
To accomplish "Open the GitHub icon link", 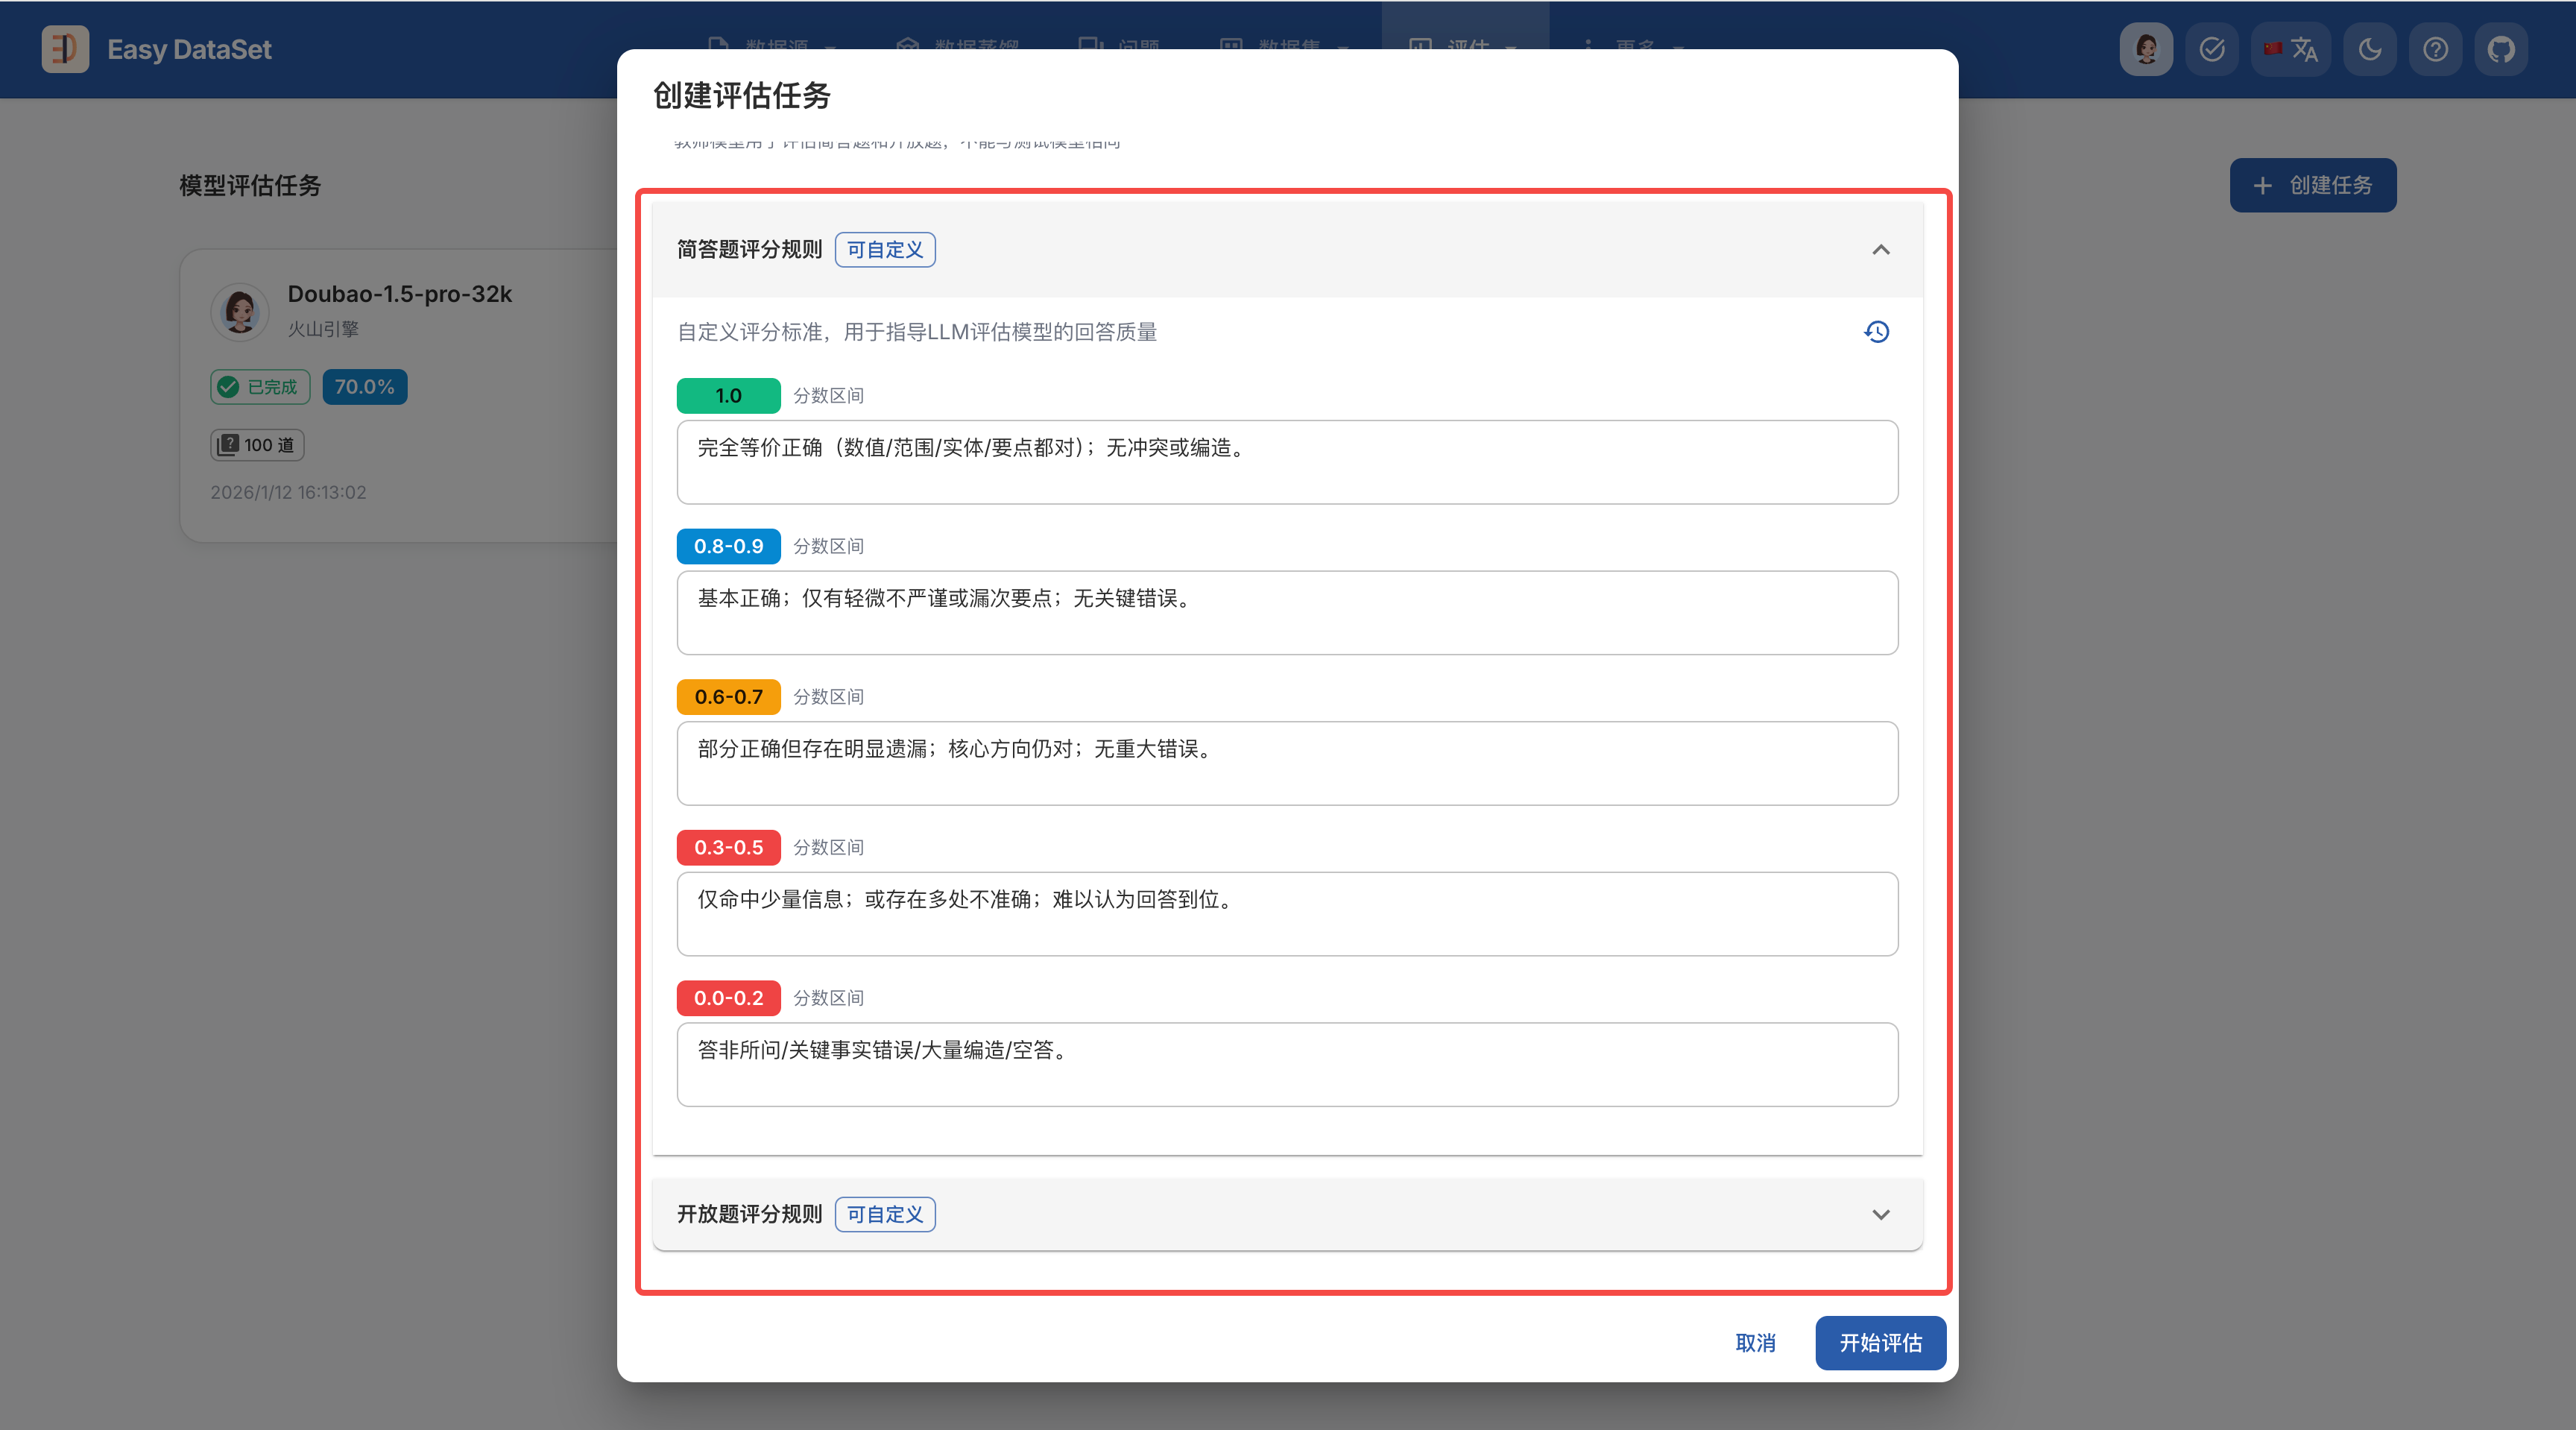I will coord(2501,49).
